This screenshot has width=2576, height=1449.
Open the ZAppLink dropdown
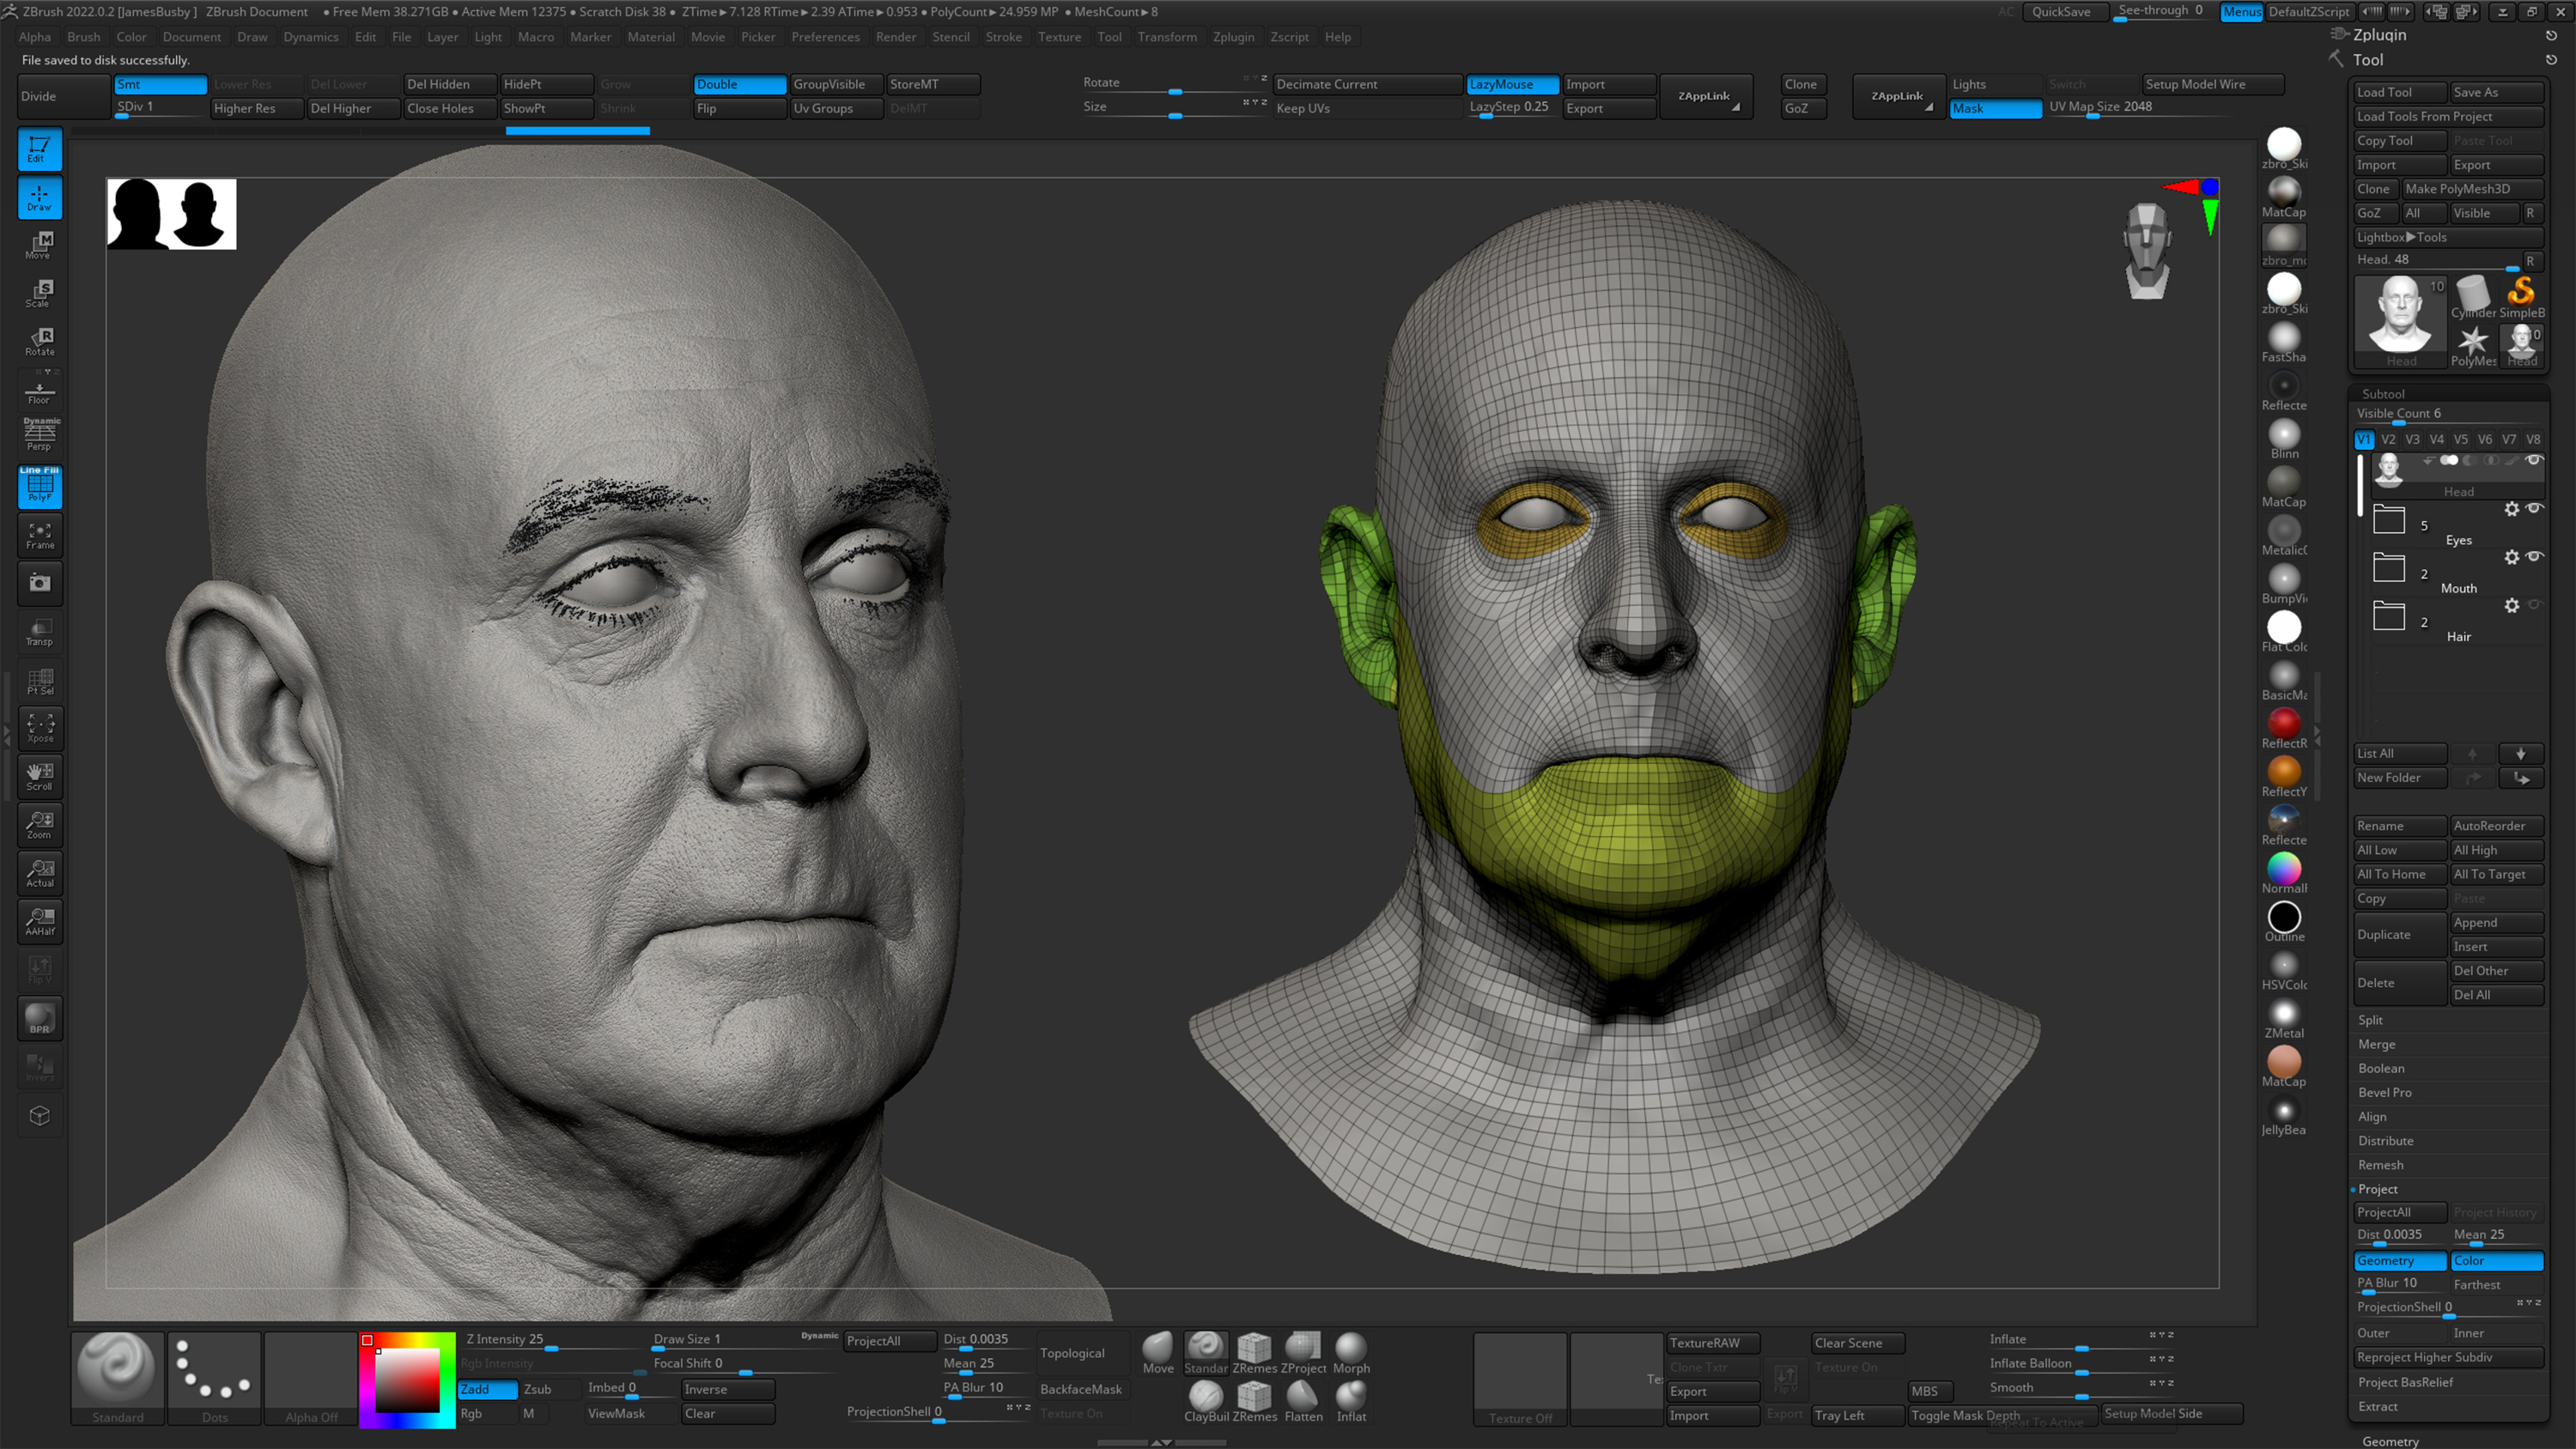tap(1706, 97)
